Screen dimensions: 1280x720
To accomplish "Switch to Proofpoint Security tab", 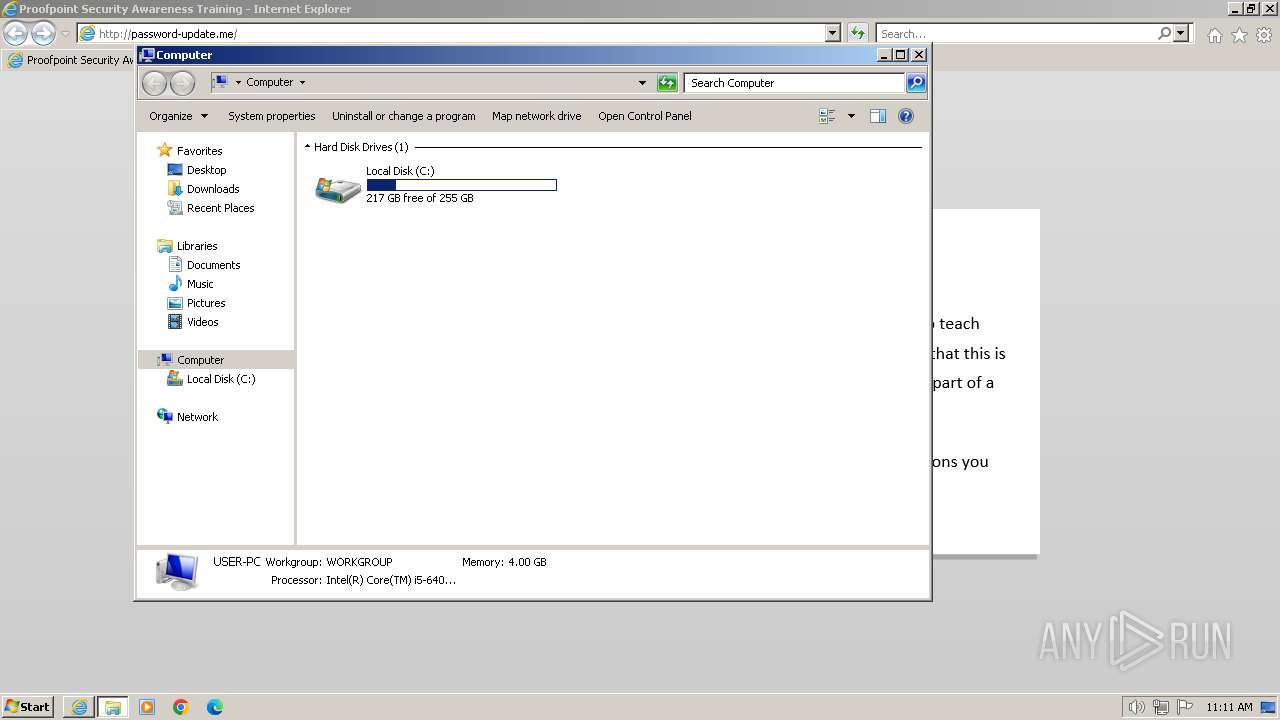I will [x=70, y=60].
